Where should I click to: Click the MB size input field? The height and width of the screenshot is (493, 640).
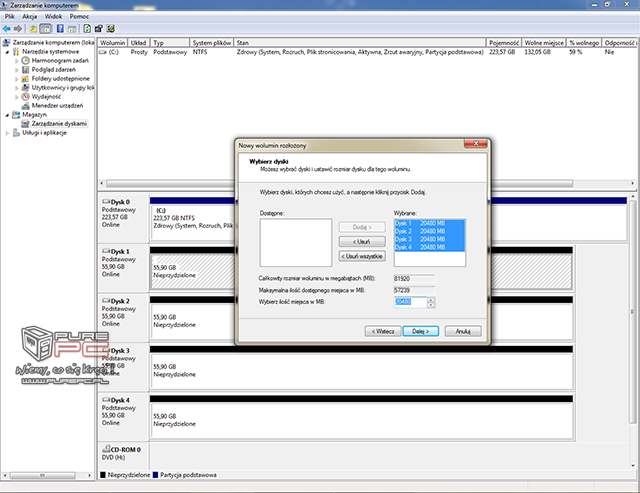[x=410, y=301]
